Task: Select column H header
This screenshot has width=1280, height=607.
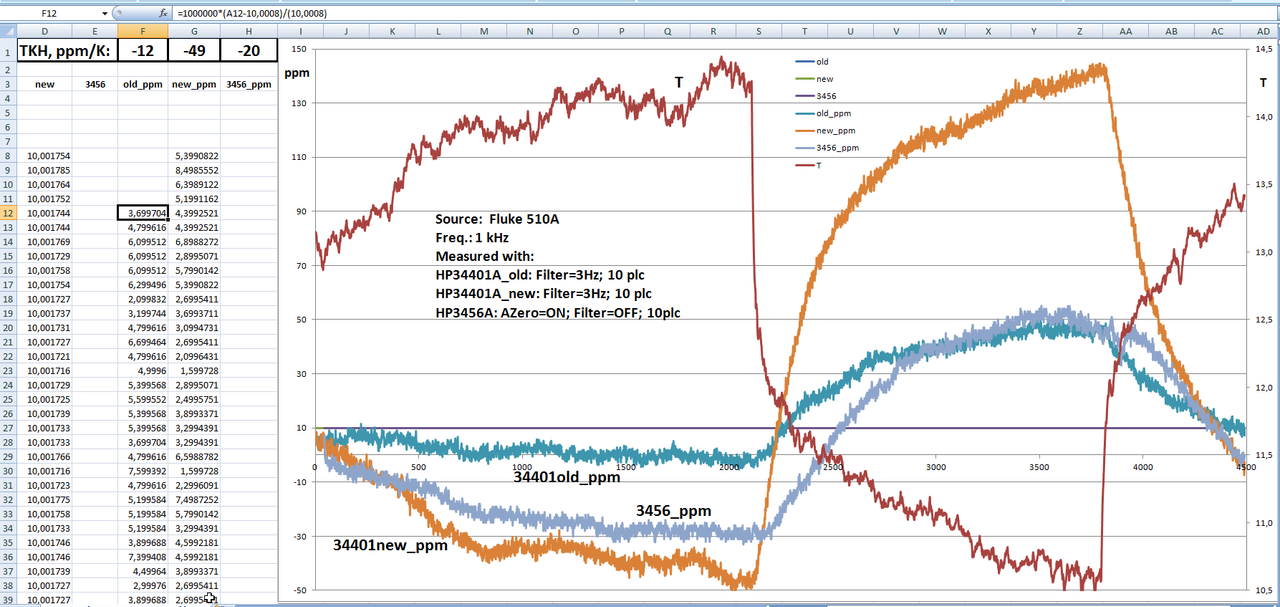Action: pyautogui.click(x=248, y=32)
